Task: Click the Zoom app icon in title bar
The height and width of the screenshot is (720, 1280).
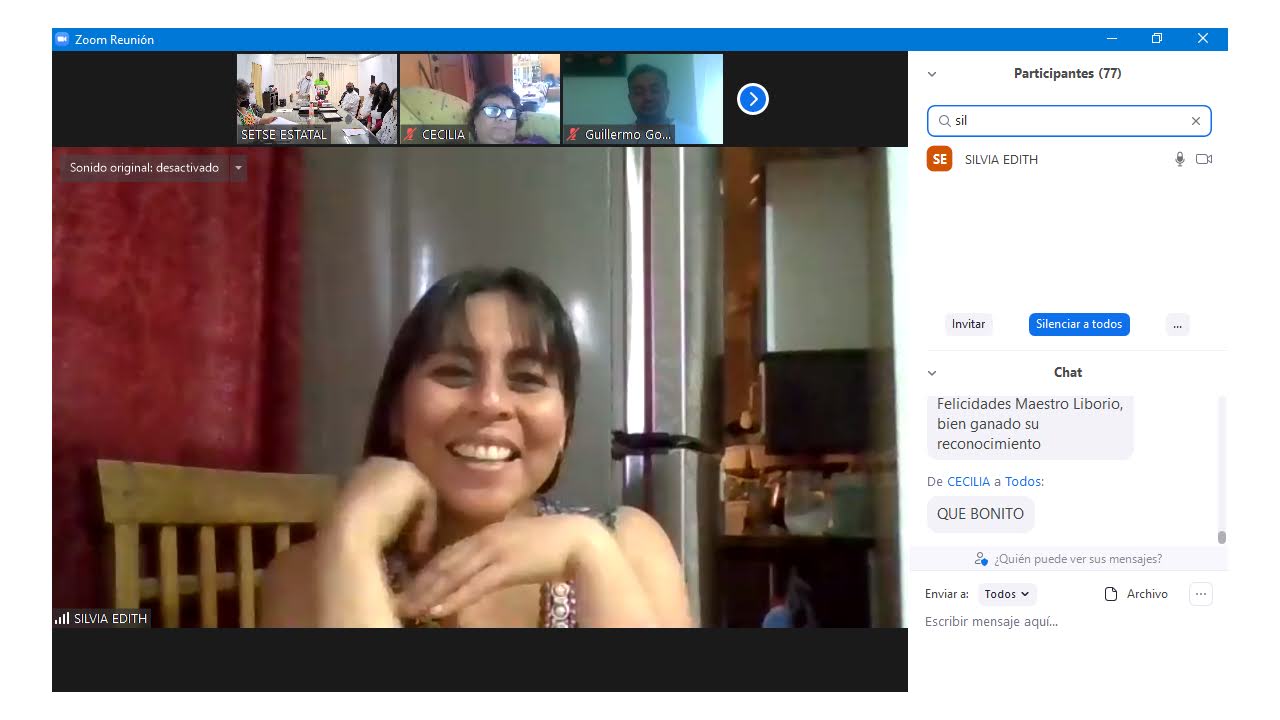Action: coord(62,39)
